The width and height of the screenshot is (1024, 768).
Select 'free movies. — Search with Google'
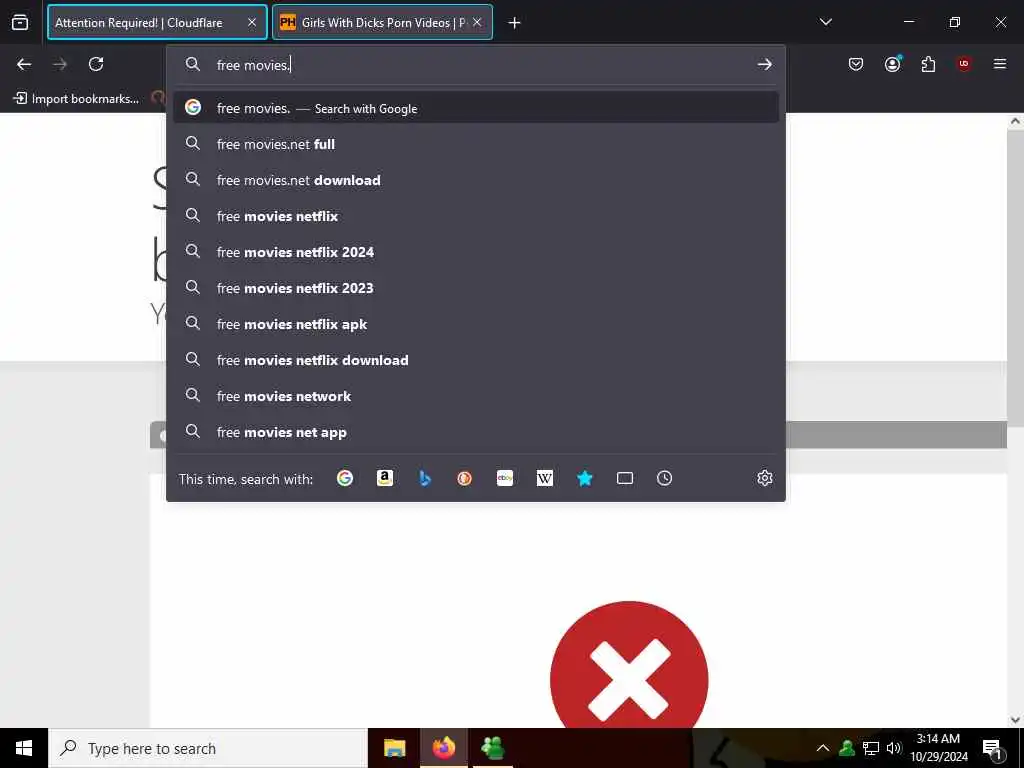pyautogui.click(x=475, y=108)
